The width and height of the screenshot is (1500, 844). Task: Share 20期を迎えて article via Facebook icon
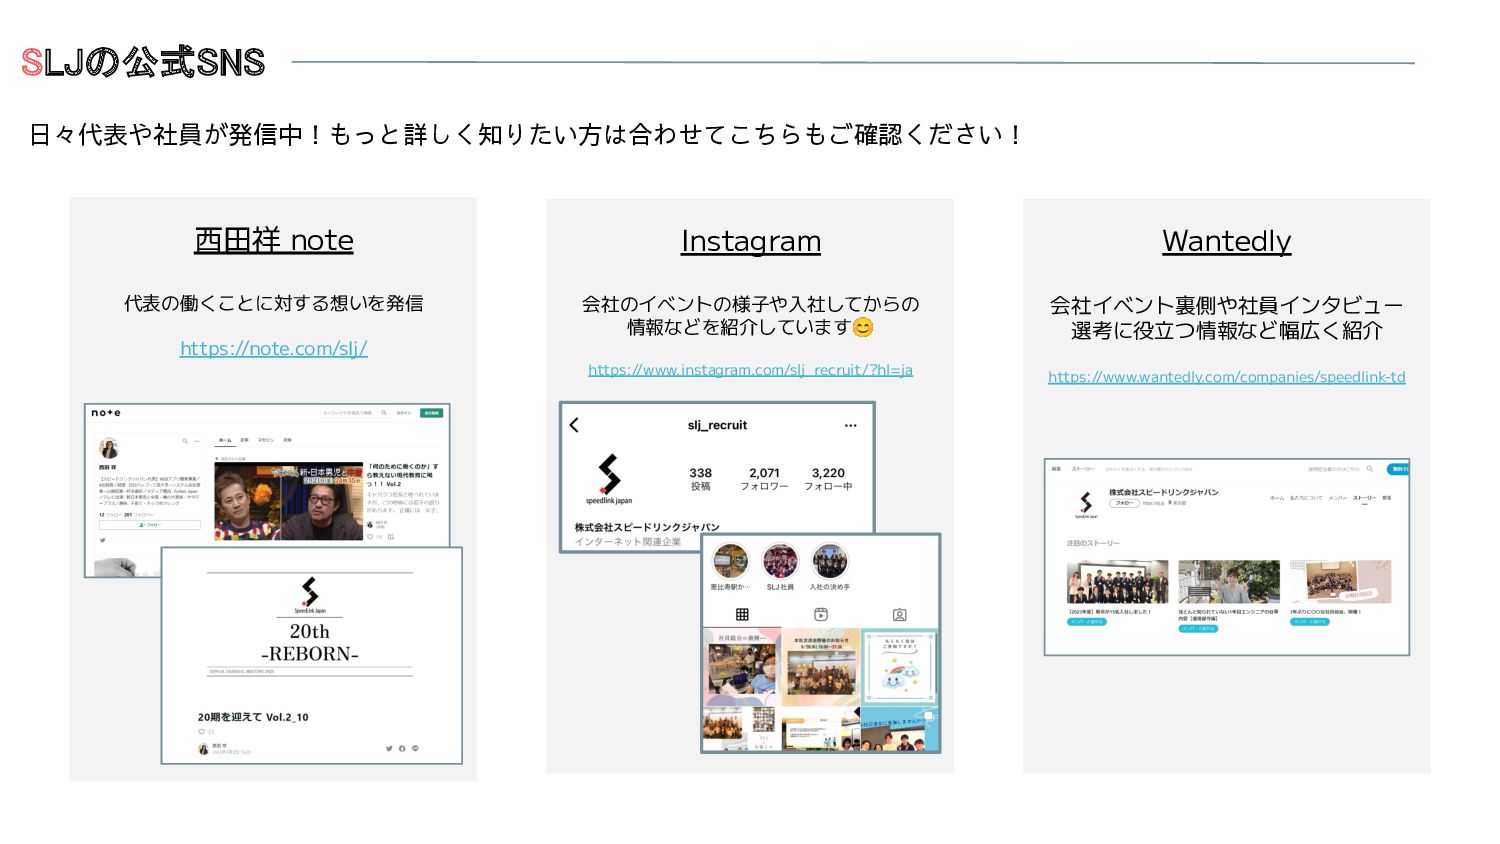(402, 748)
